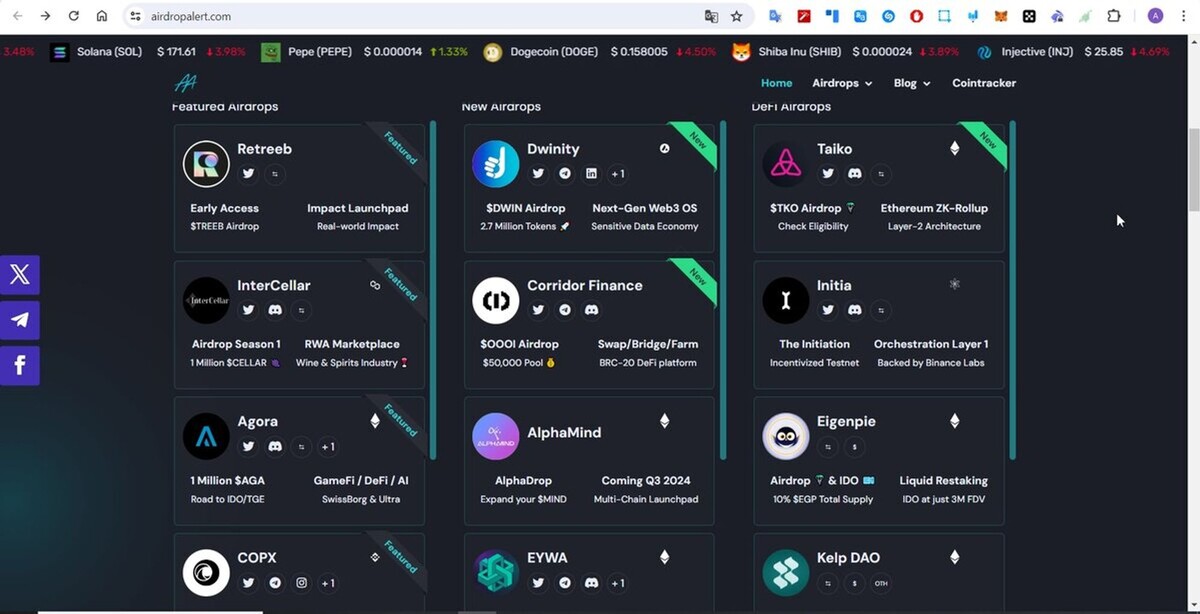Click Retreeb's Twitter icon

(248, 174)
